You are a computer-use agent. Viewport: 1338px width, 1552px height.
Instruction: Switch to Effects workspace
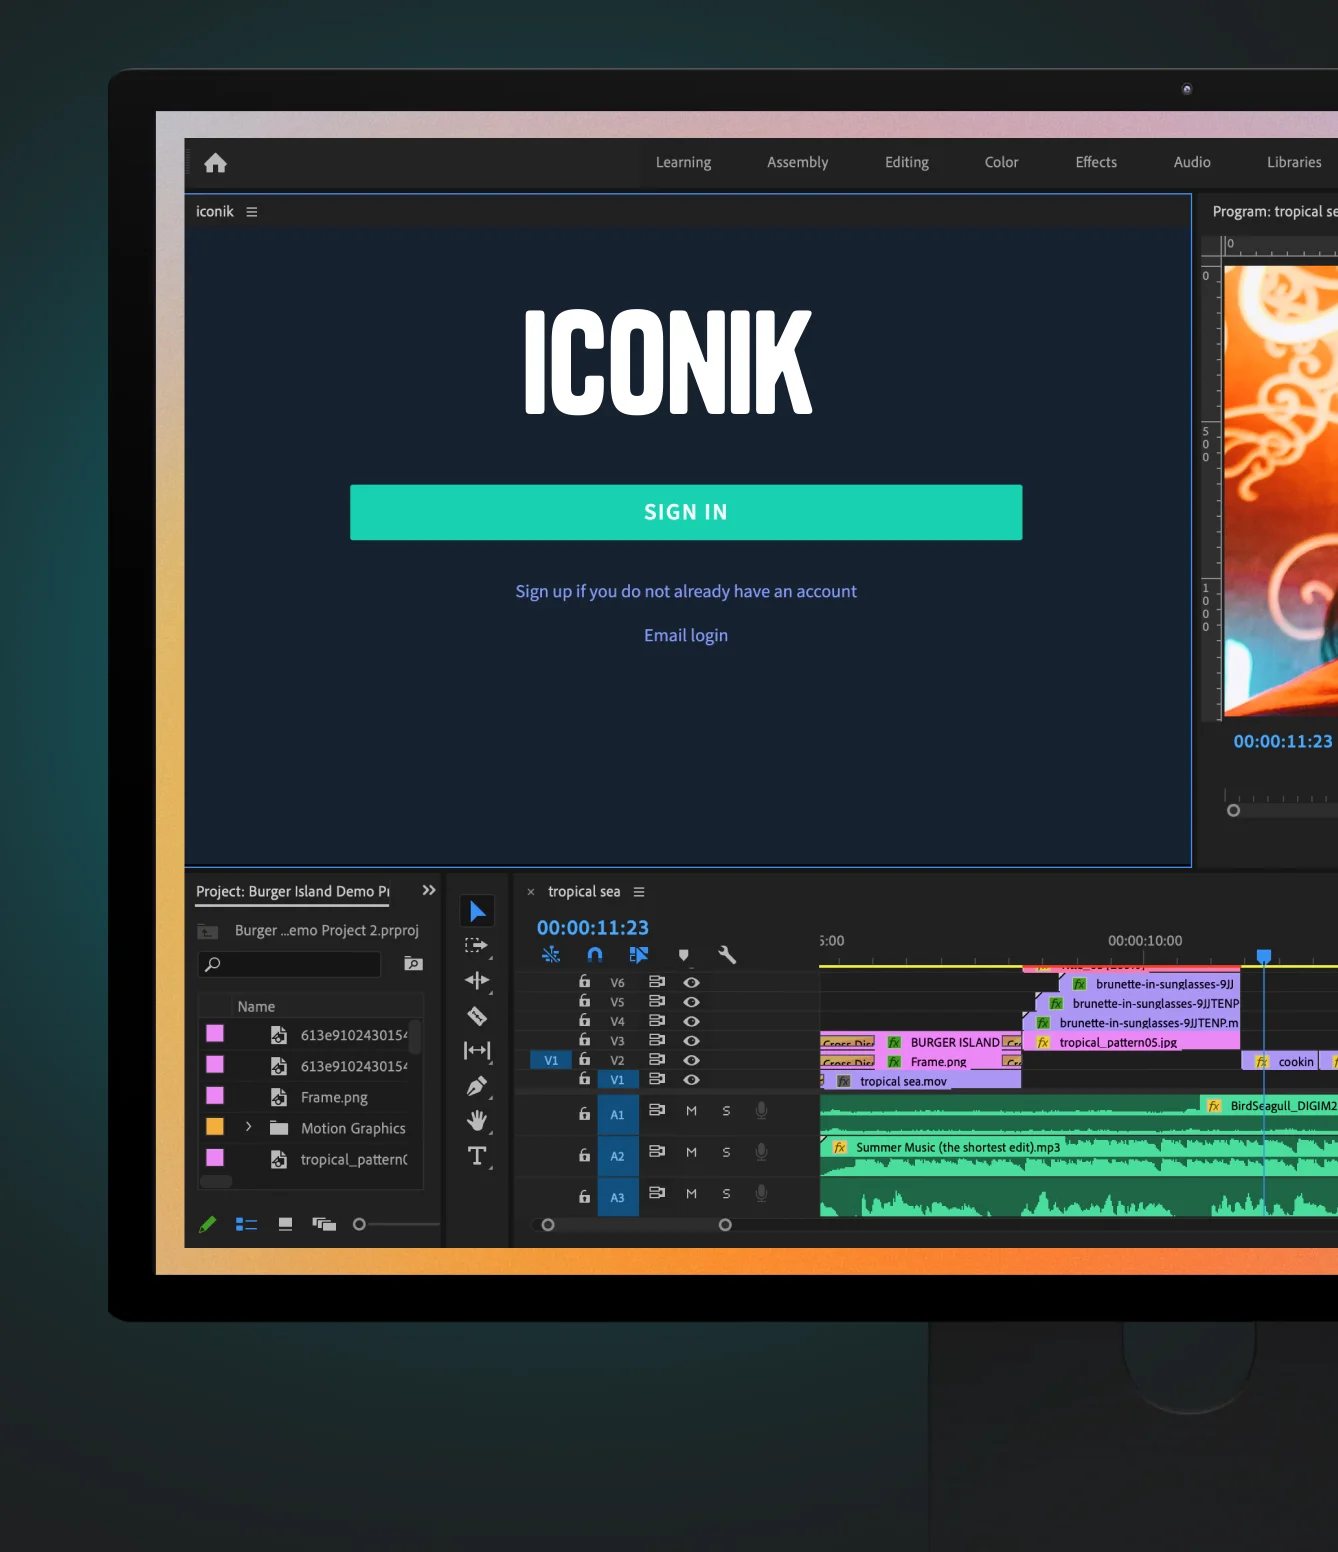[x=1096, y=162]
